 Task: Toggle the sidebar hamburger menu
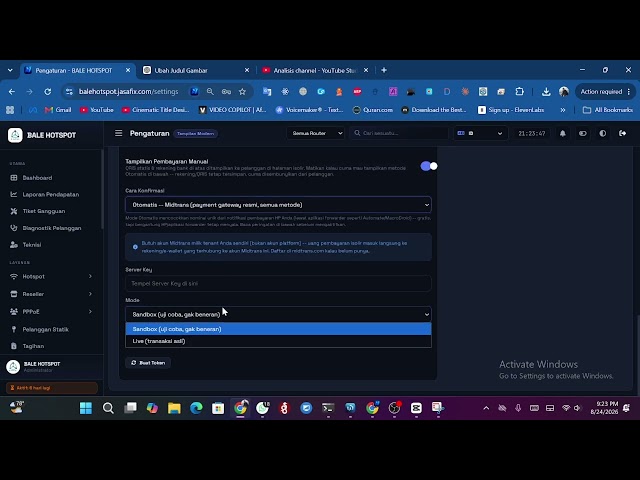pos(118,133)
